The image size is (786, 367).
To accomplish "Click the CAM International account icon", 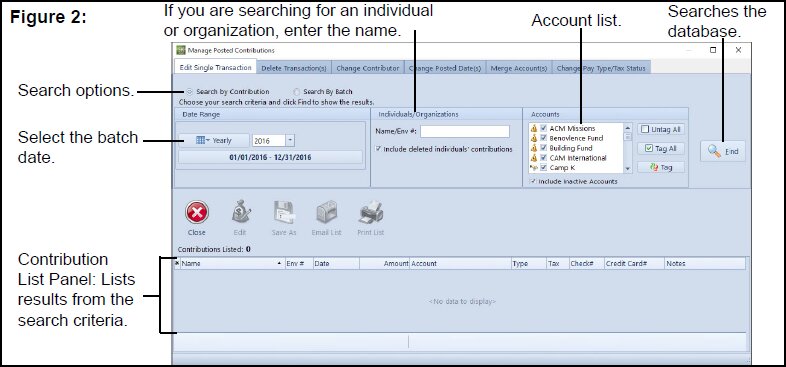I will pyautogui.click(x=534, y=158).
